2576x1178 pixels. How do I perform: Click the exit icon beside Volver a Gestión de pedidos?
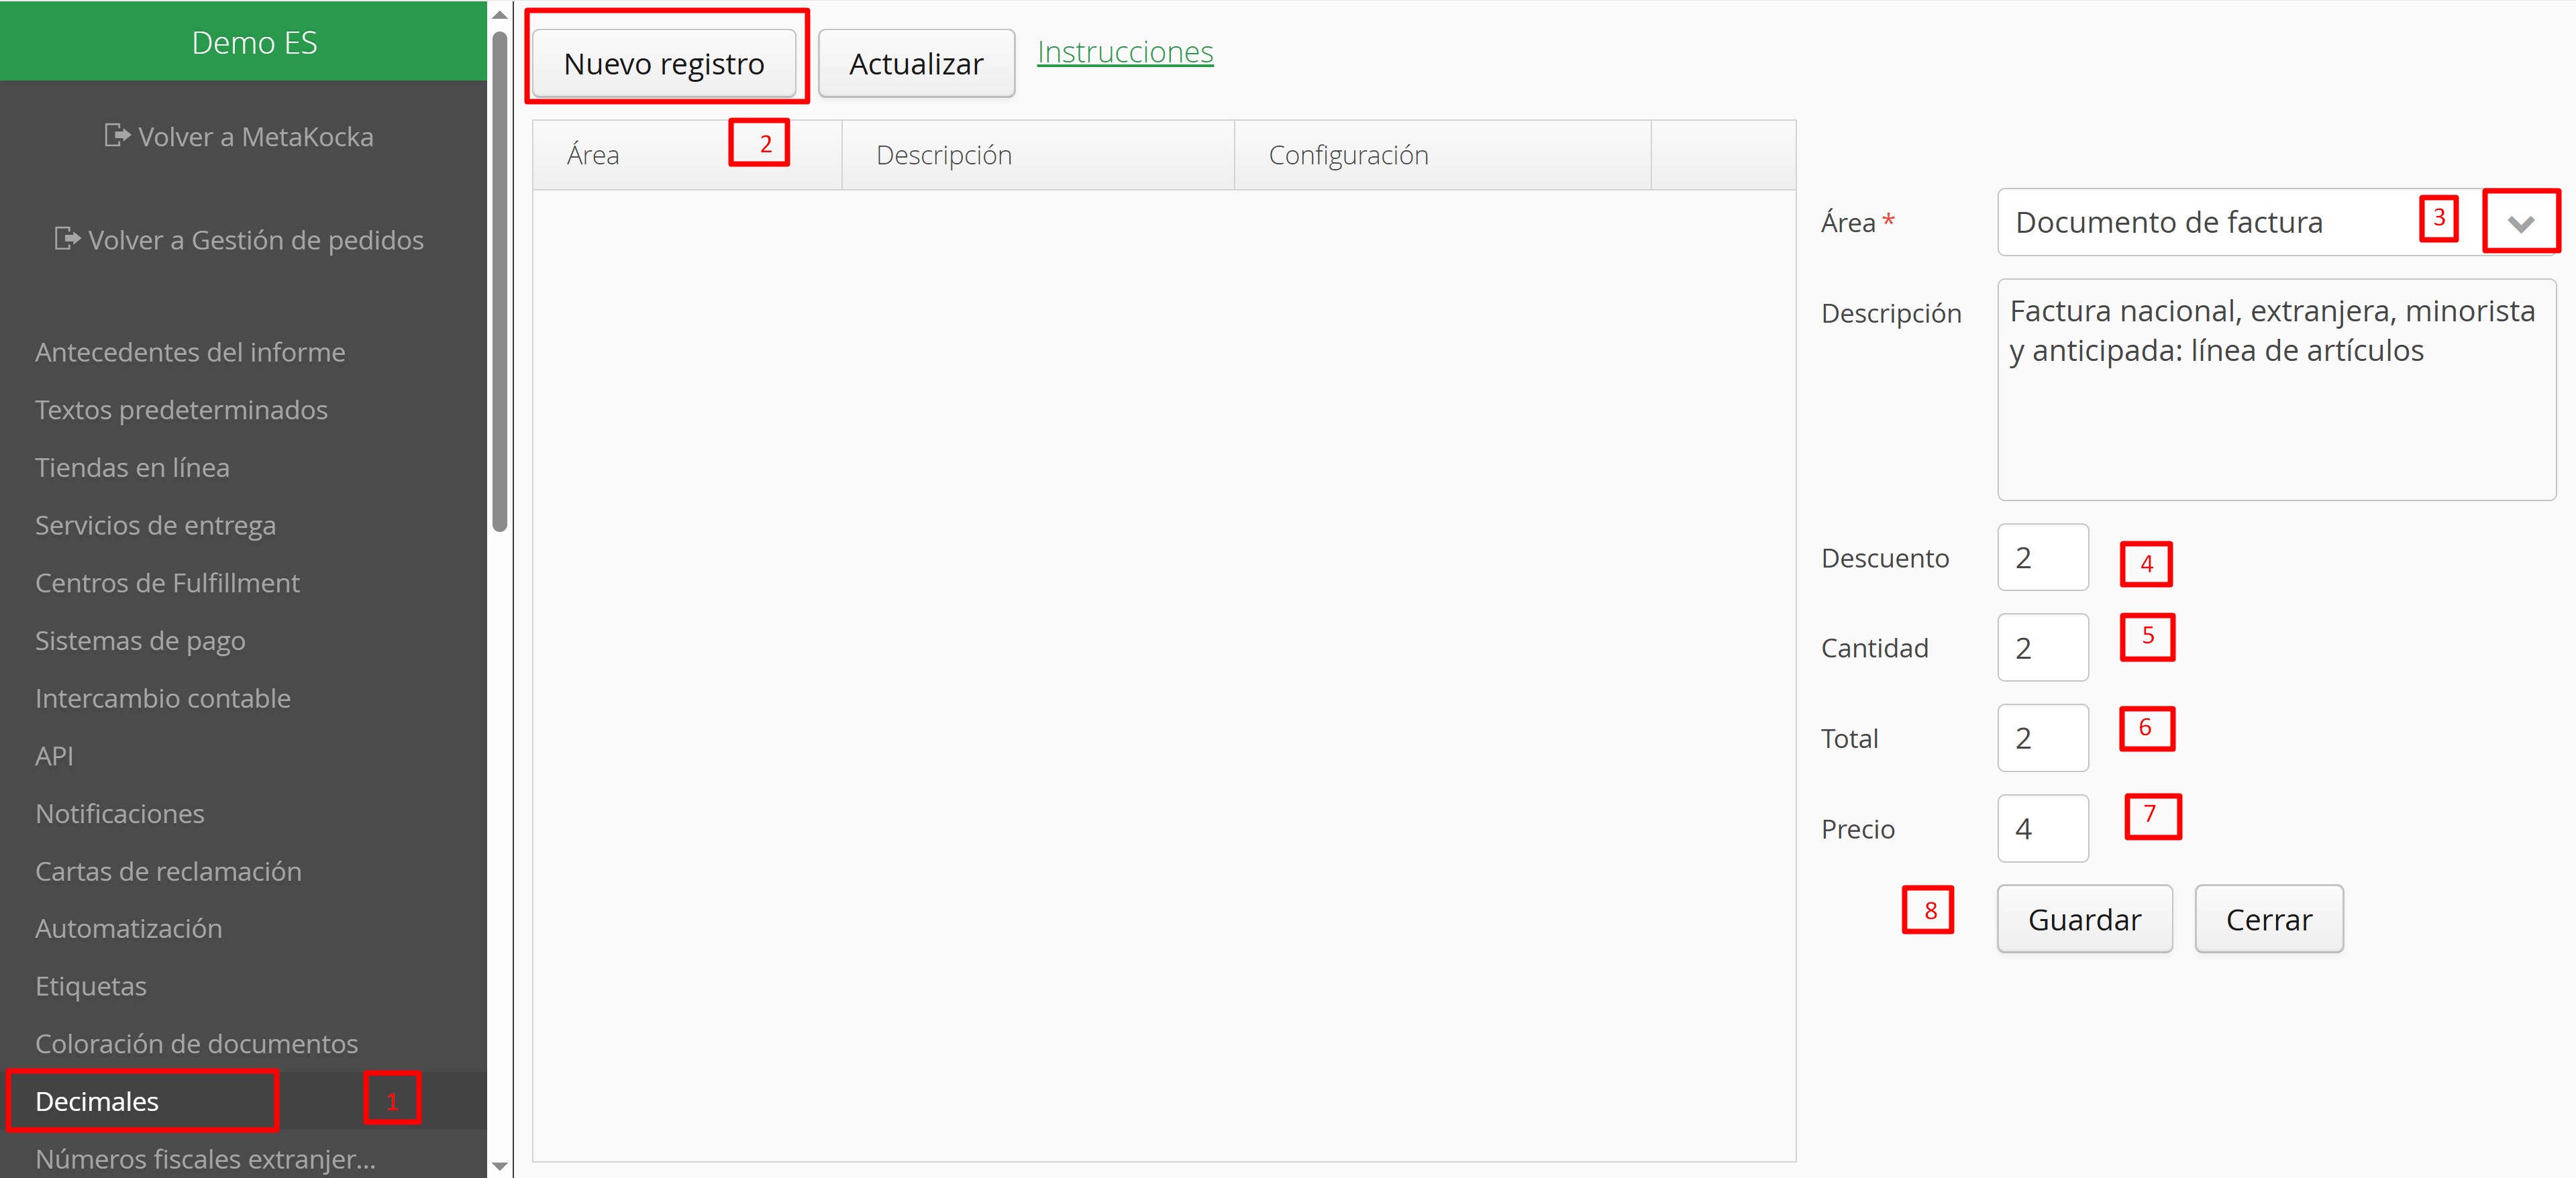[67, 239]
